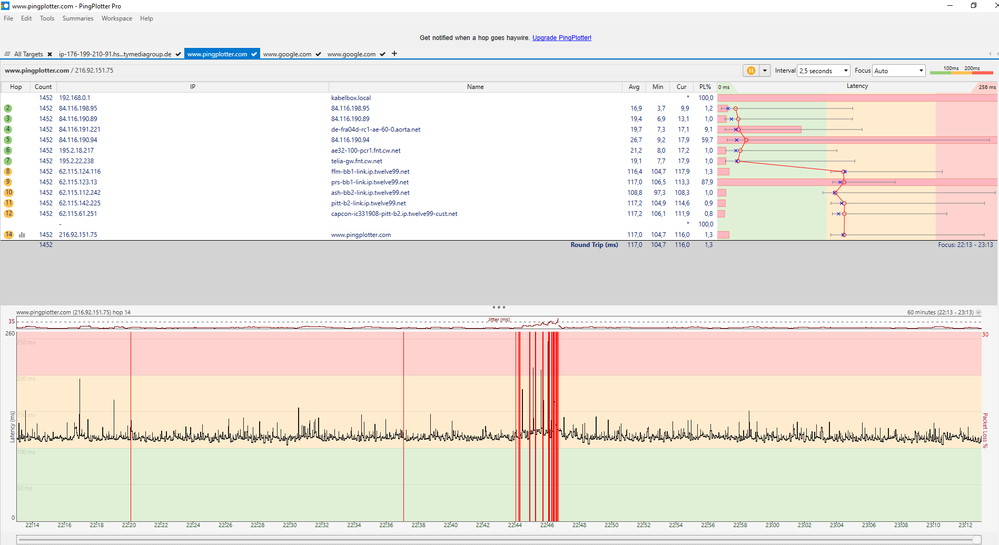Select hop 11 orange circle icon
The image size is (999, 545).
(8, 203)
